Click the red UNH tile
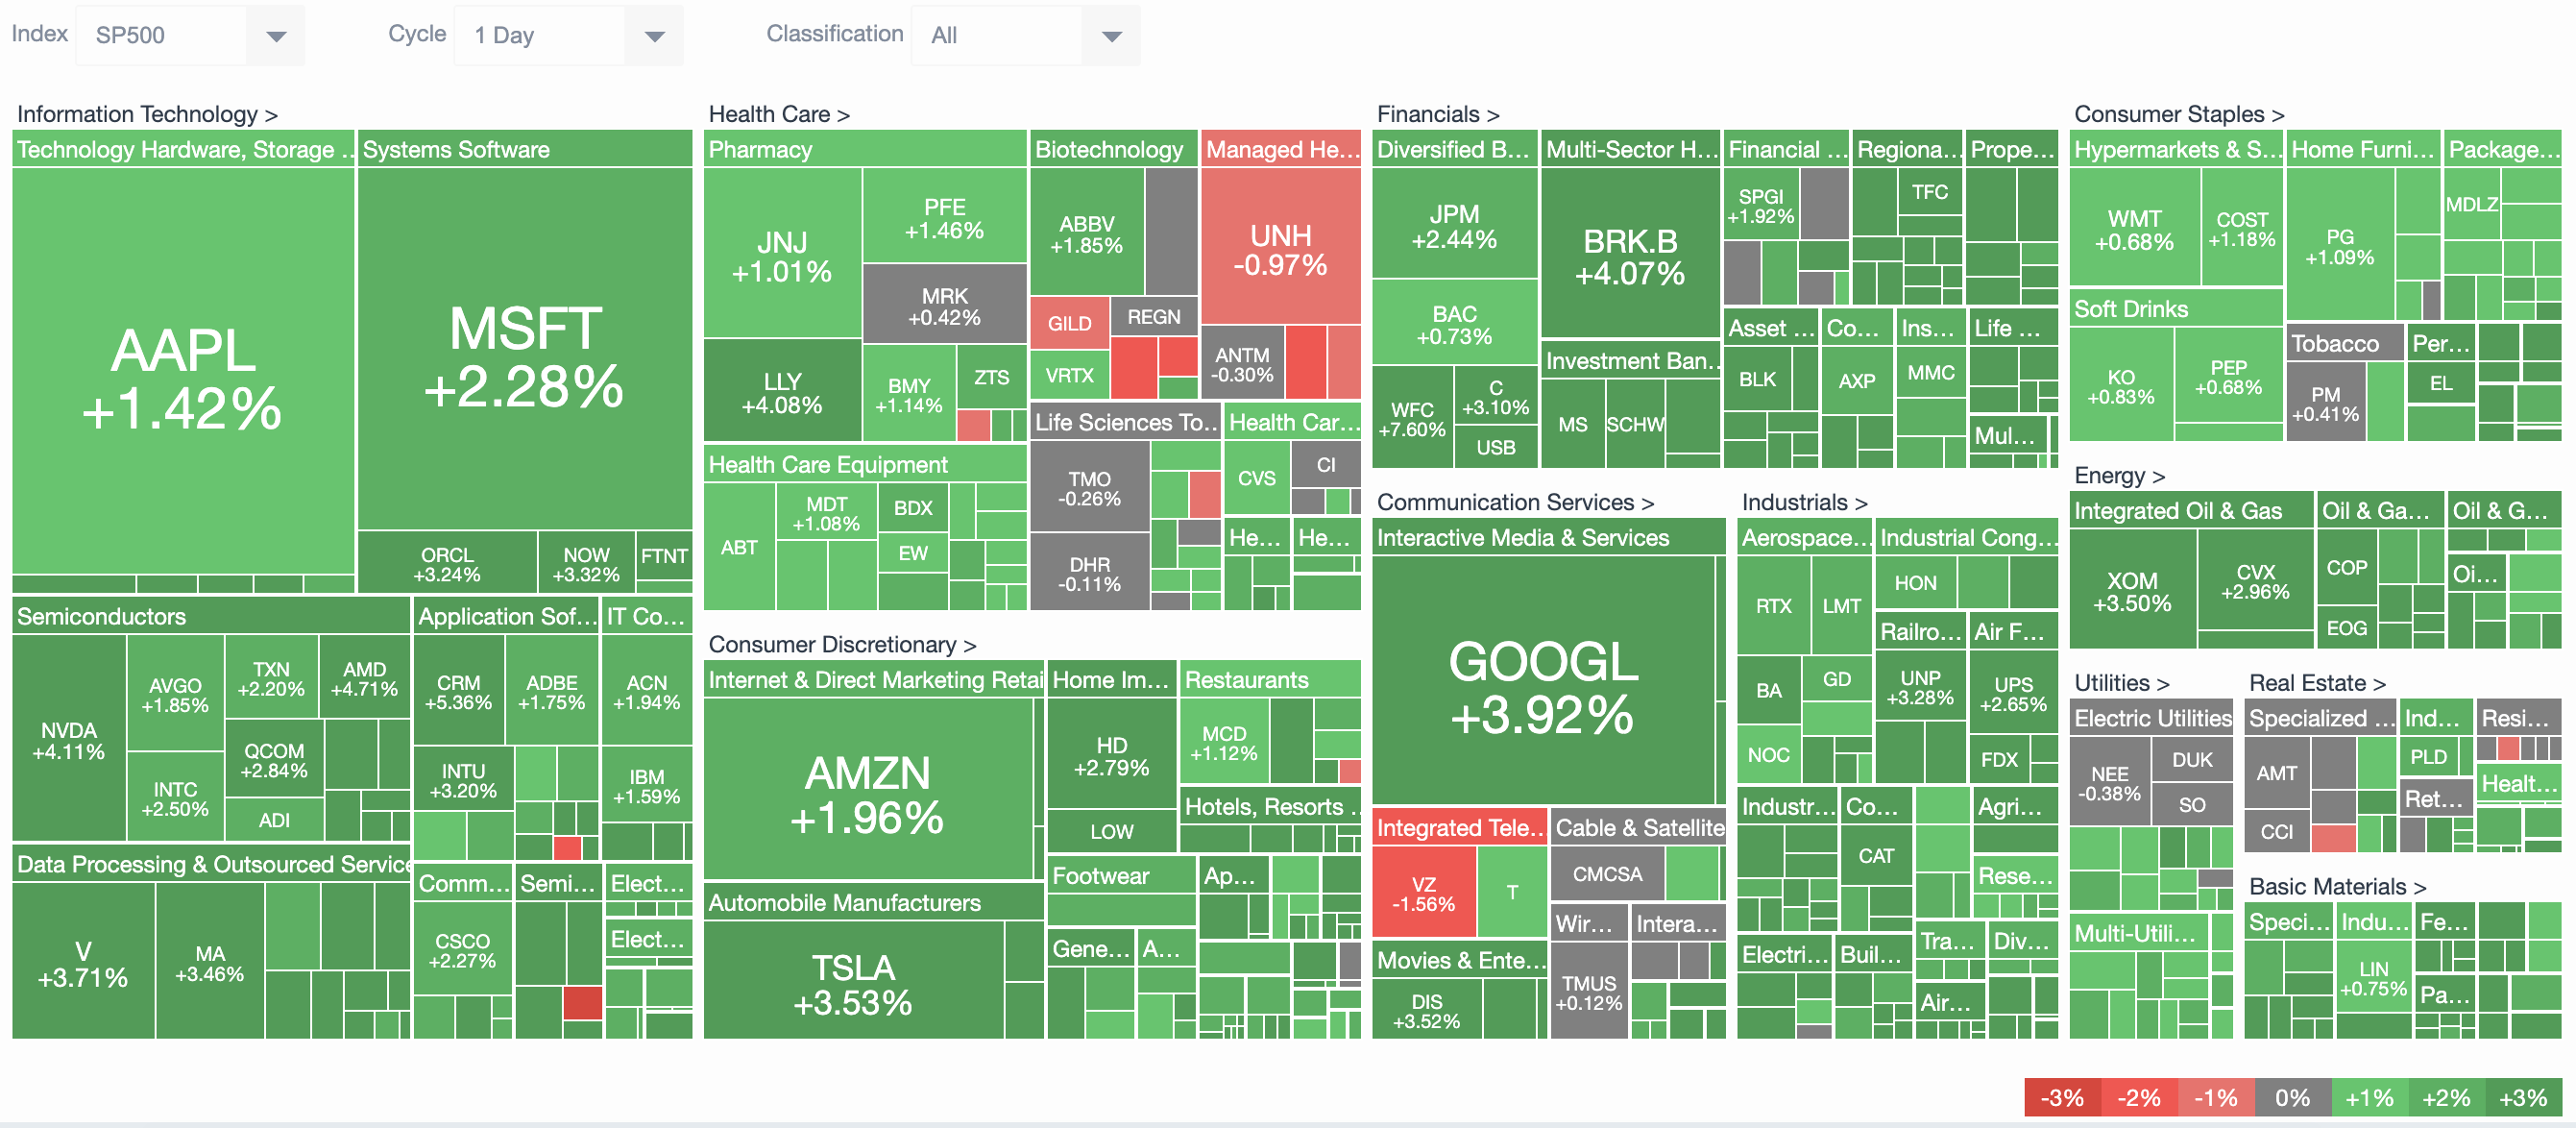This screenshot has height=1128, width=2576. click(1283, 250)
